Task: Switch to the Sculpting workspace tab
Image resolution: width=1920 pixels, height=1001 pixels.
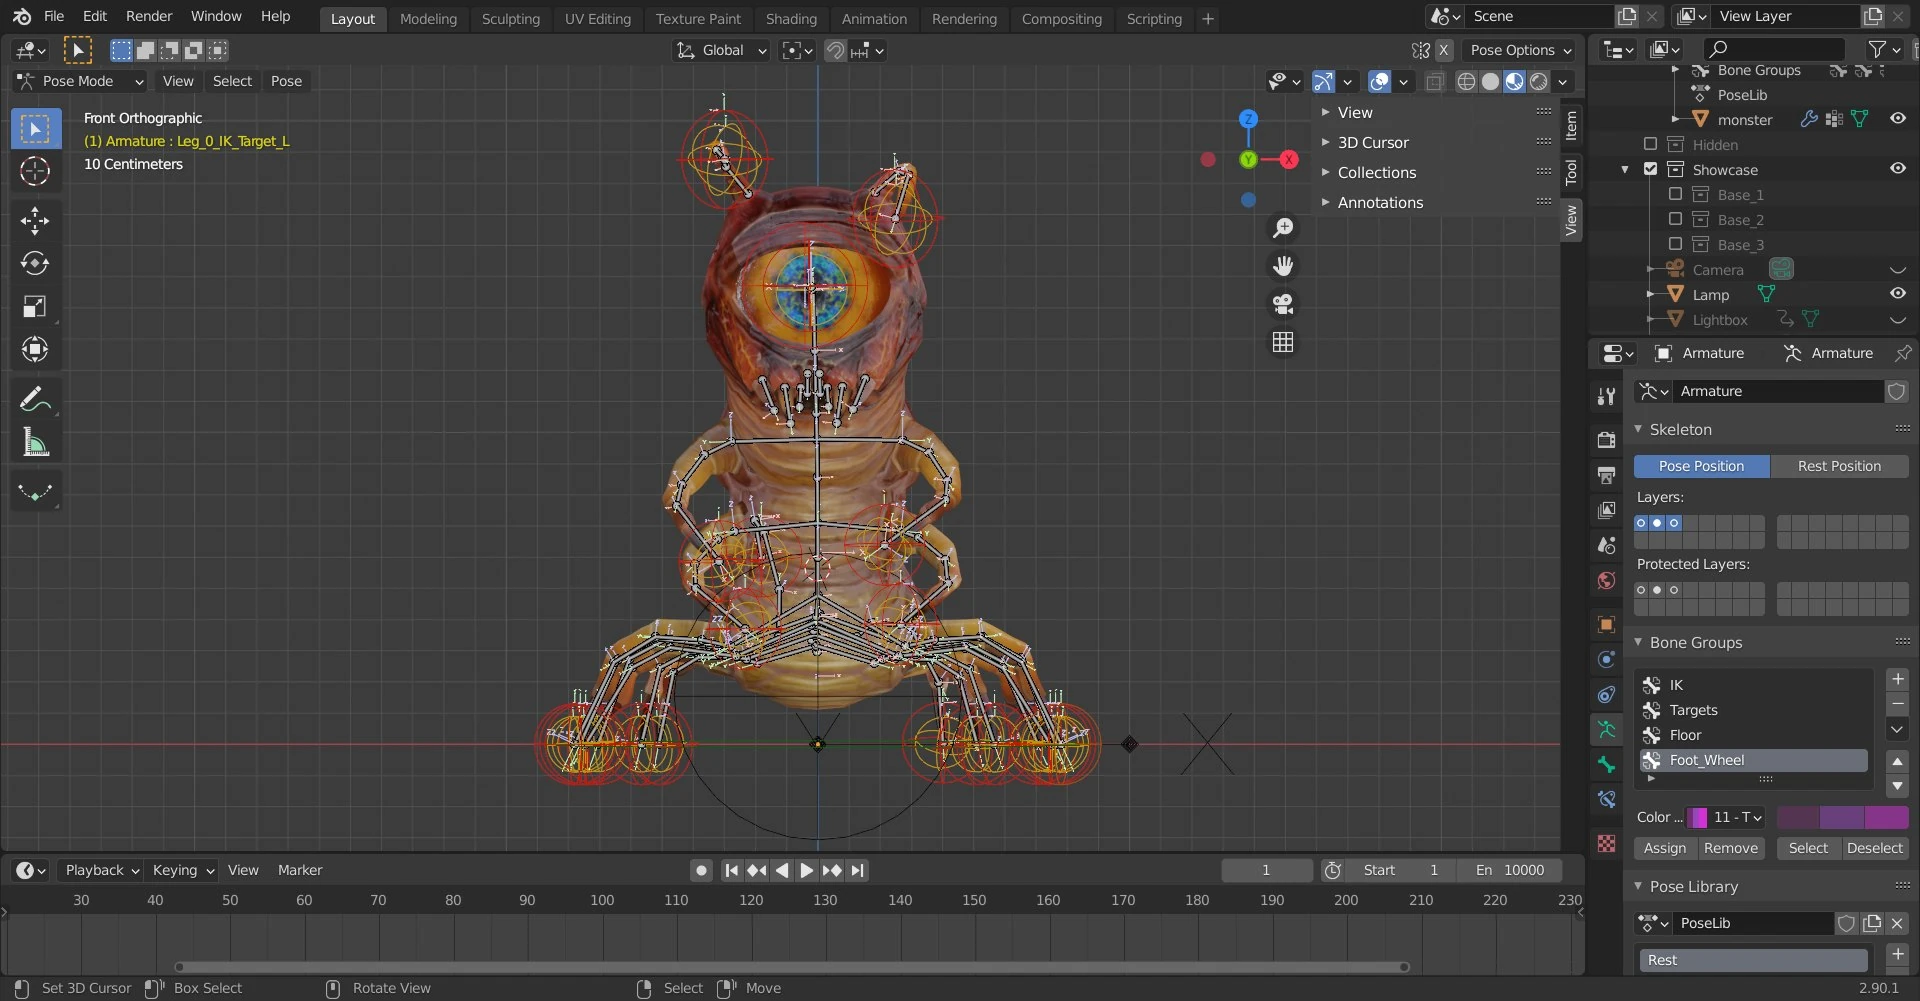Action: coord(510,18)
